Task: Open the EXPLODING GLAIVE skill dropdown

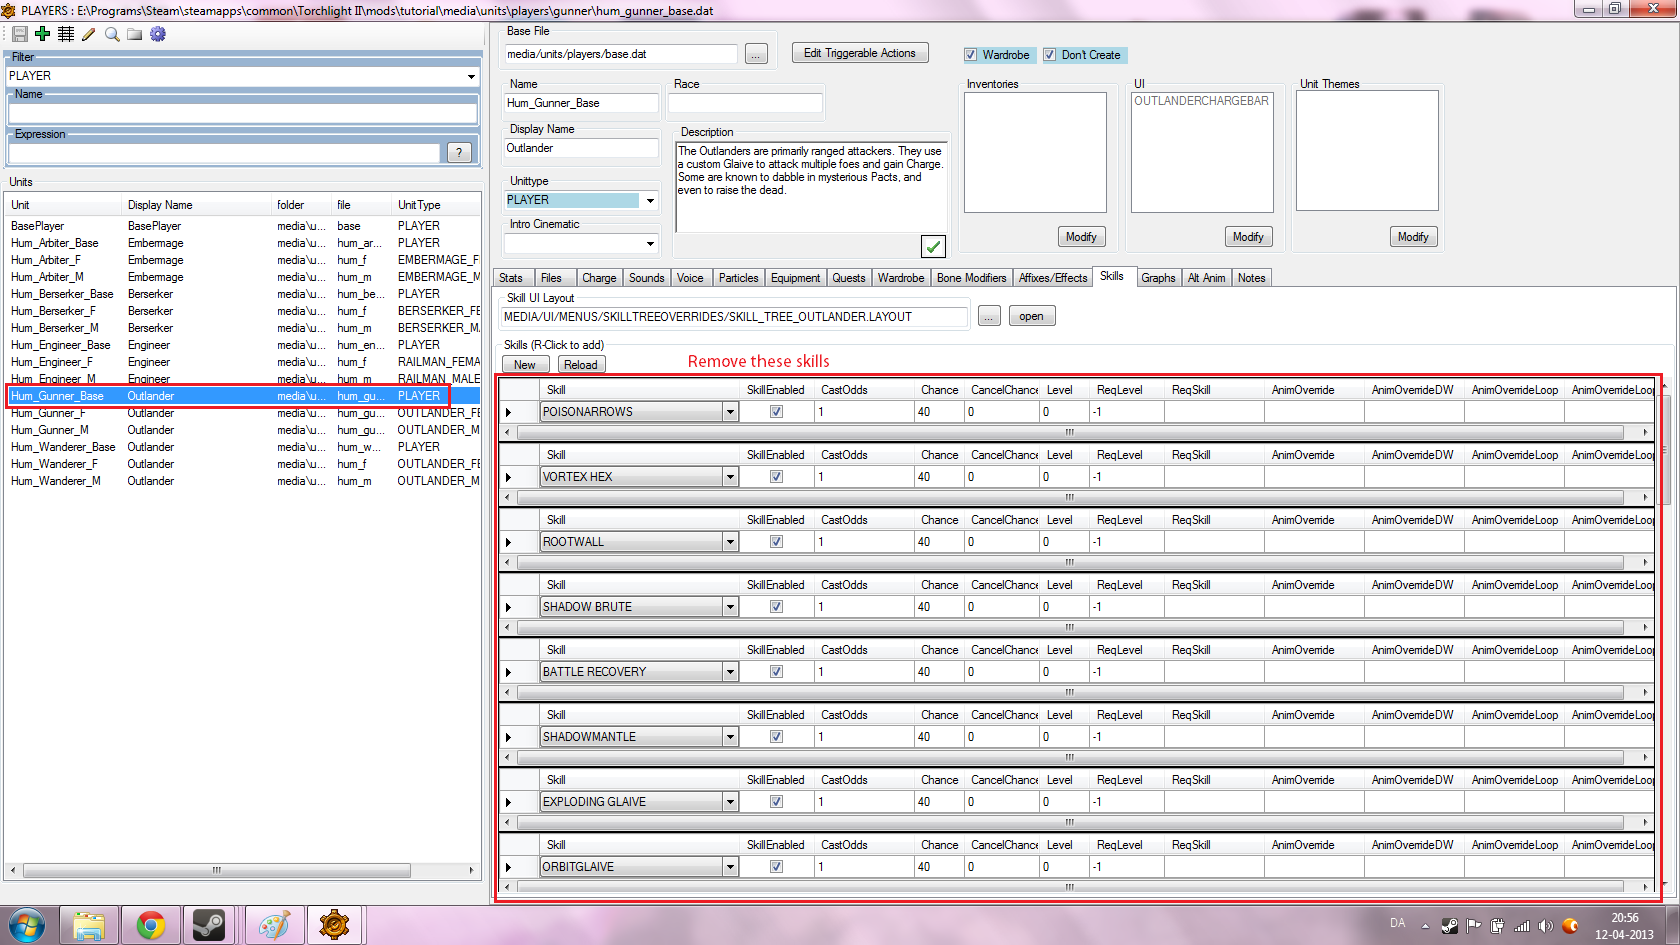Action: 730,802
